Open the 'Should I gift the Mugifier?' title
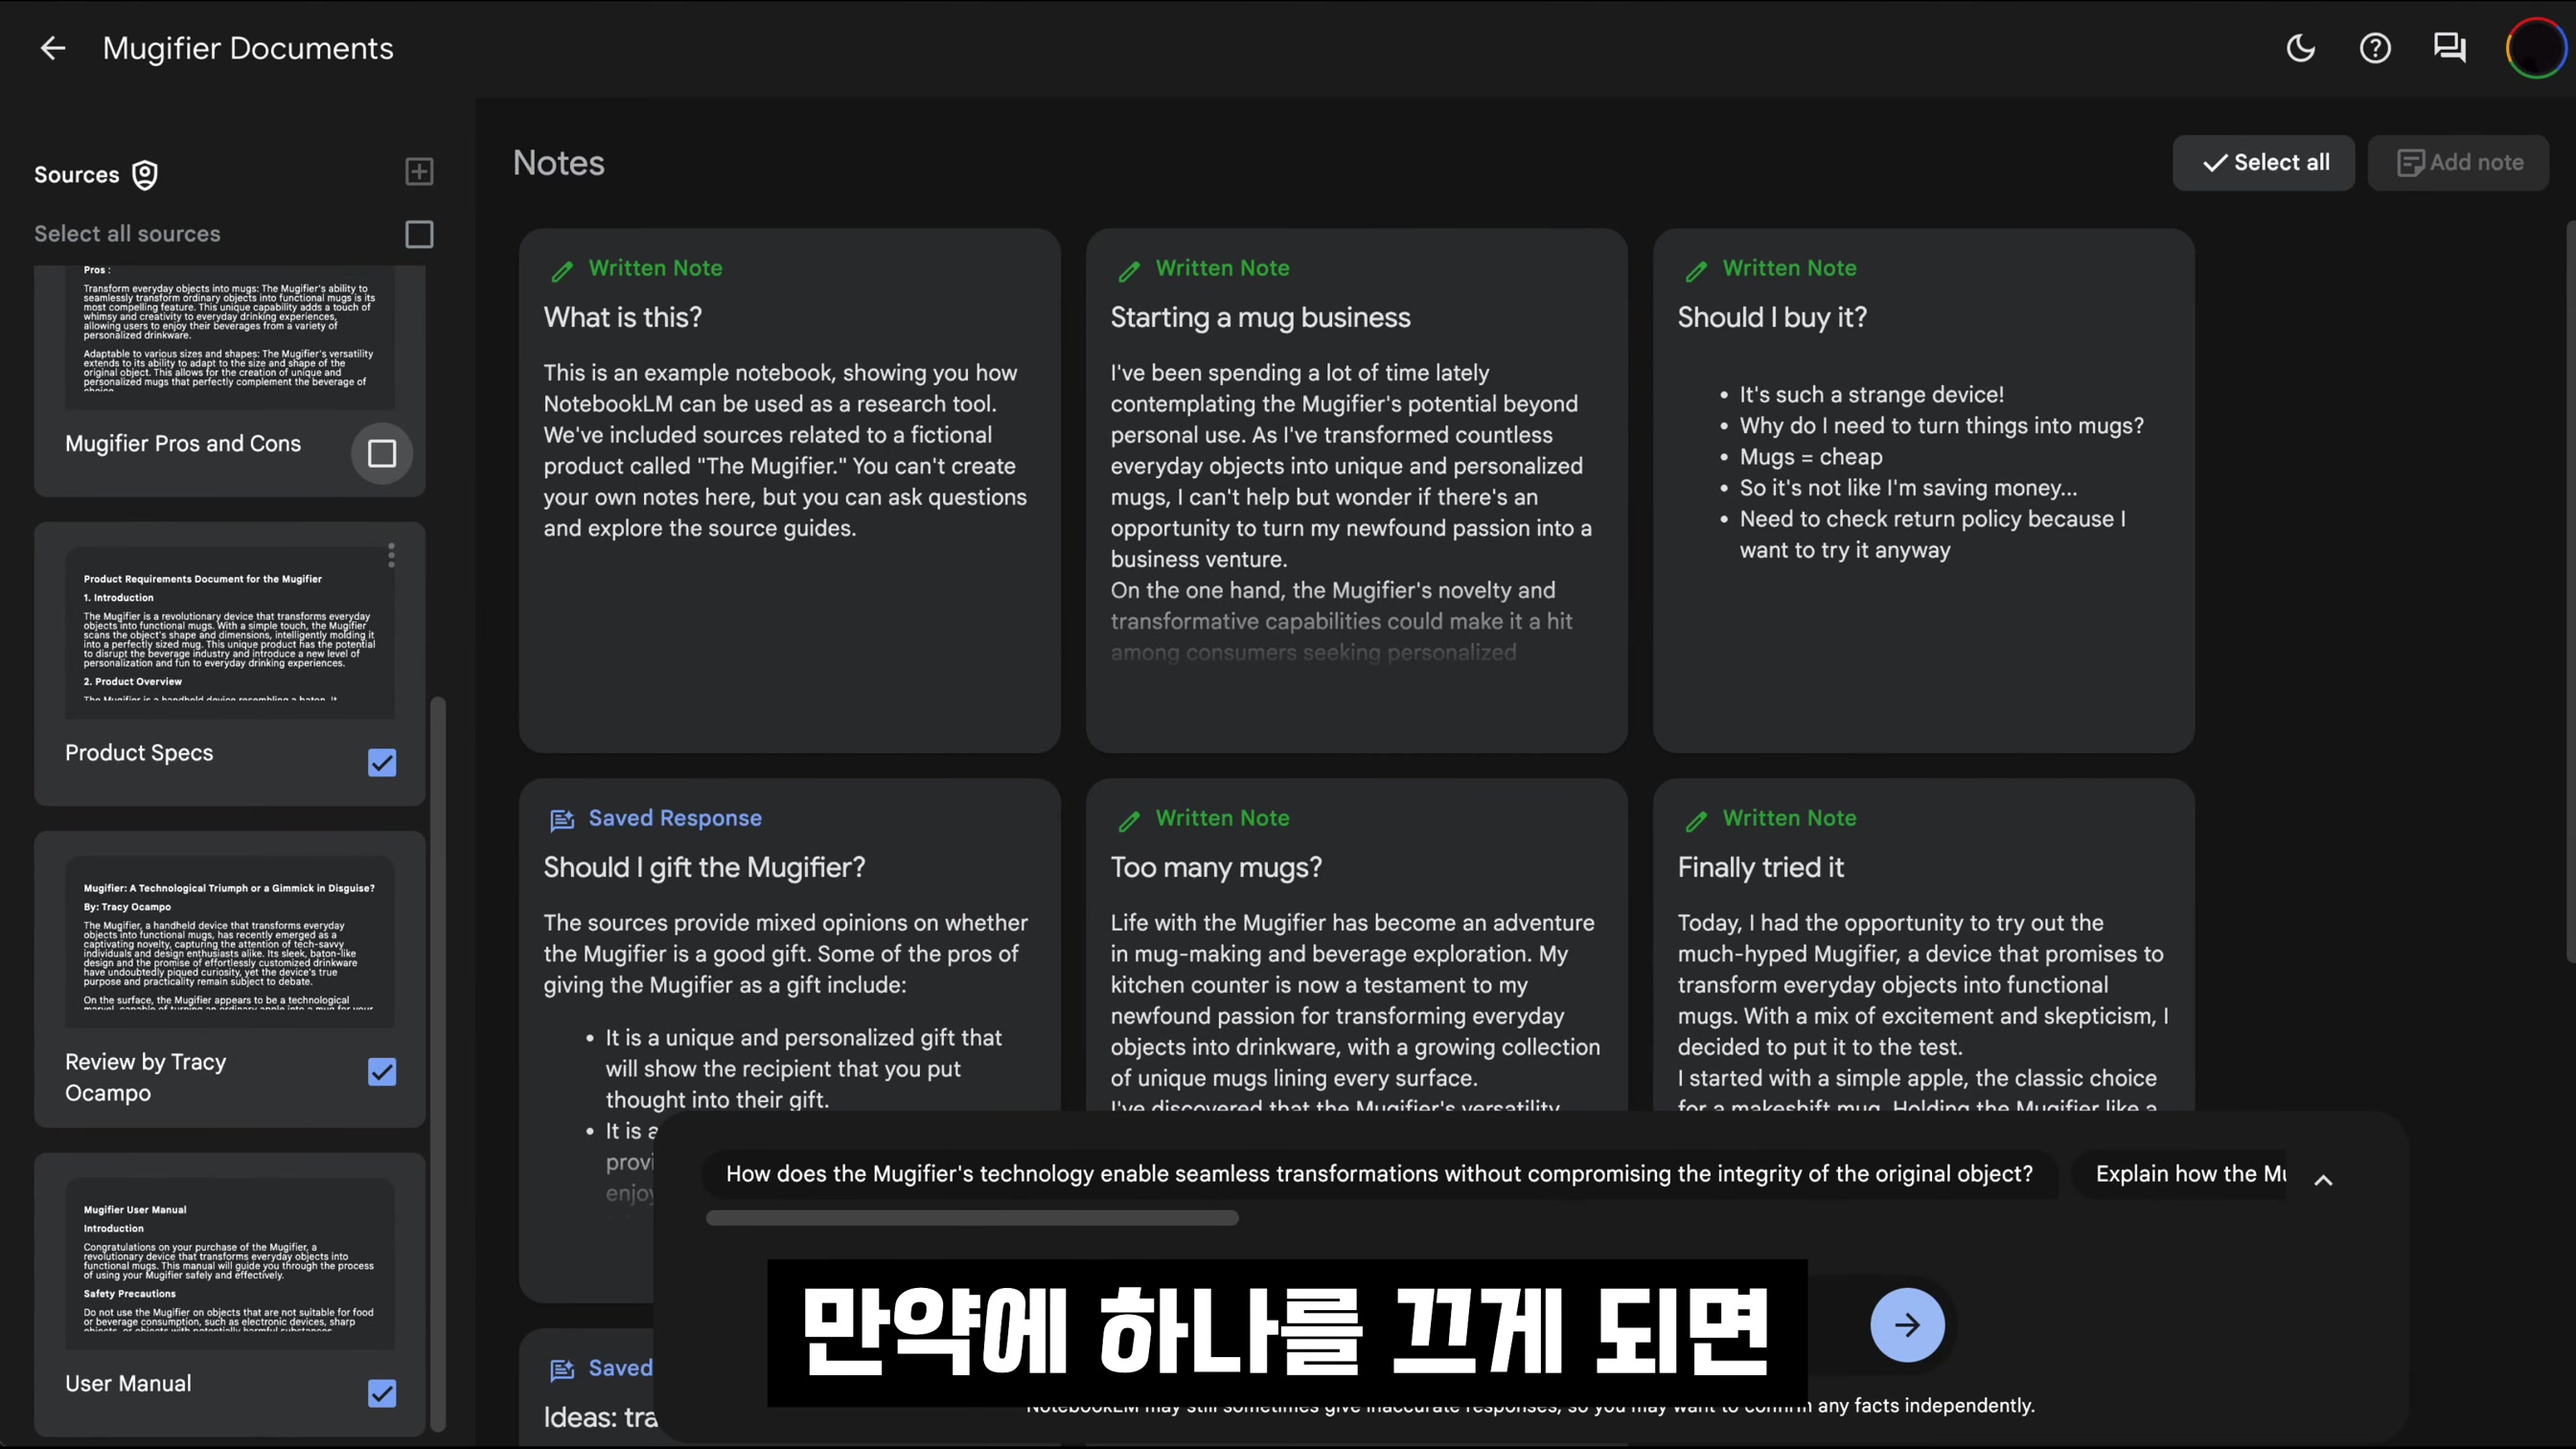Image resolution: width=2576 pixels, height=1449 pixels. (704, 867)
